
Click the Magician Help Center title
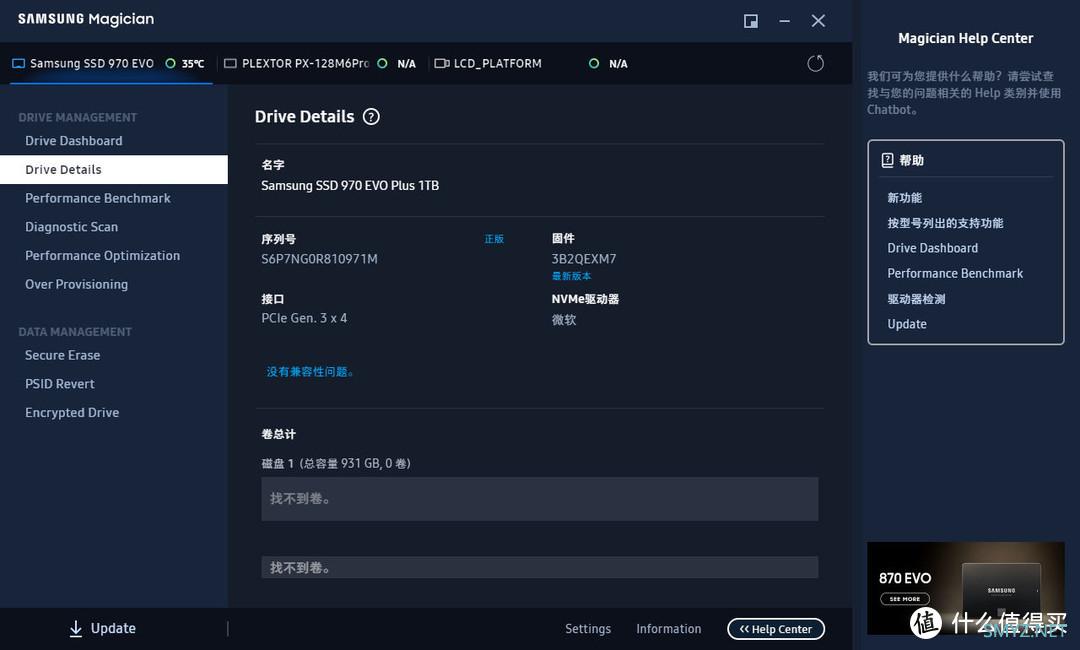pyautogui.click(x=966, y=39)
